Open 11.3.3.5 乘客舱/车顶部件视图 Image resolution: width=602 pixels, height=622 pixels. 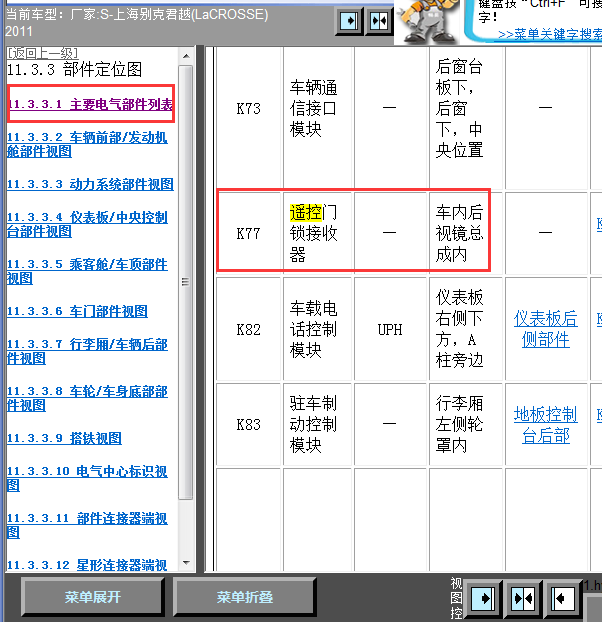(87, 271)
